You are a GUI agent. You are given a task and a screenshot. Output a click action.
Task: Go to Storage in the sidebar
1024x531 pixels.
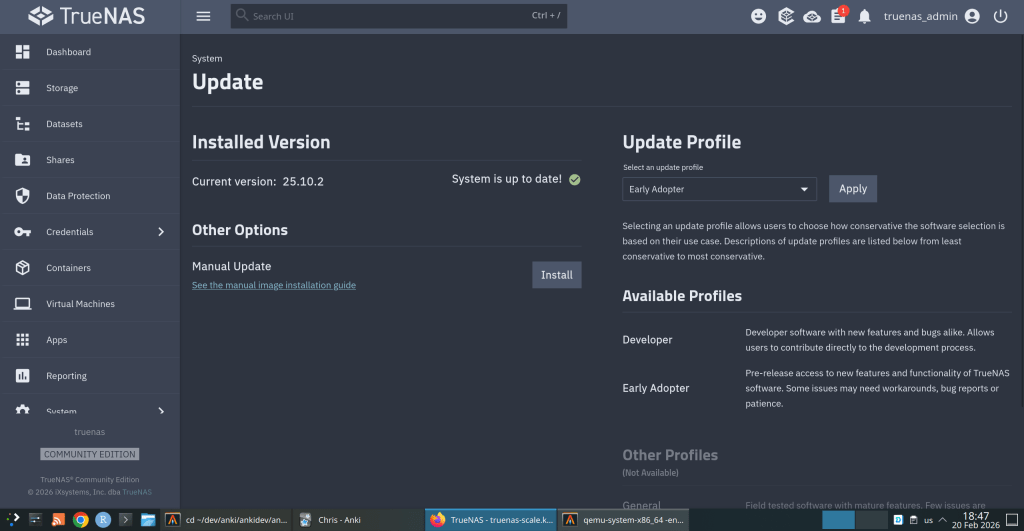[62, 88]
